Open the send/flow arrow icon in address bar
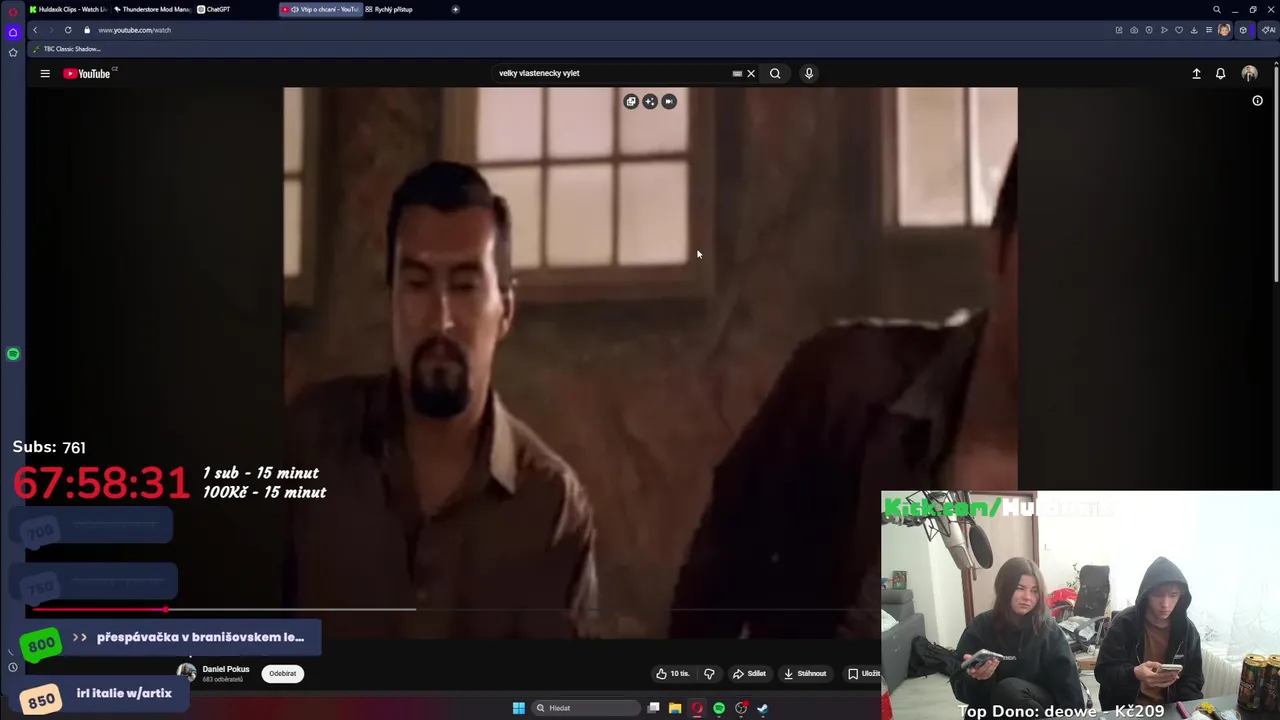The image size is (1280, 720). tap(1164, 30)
